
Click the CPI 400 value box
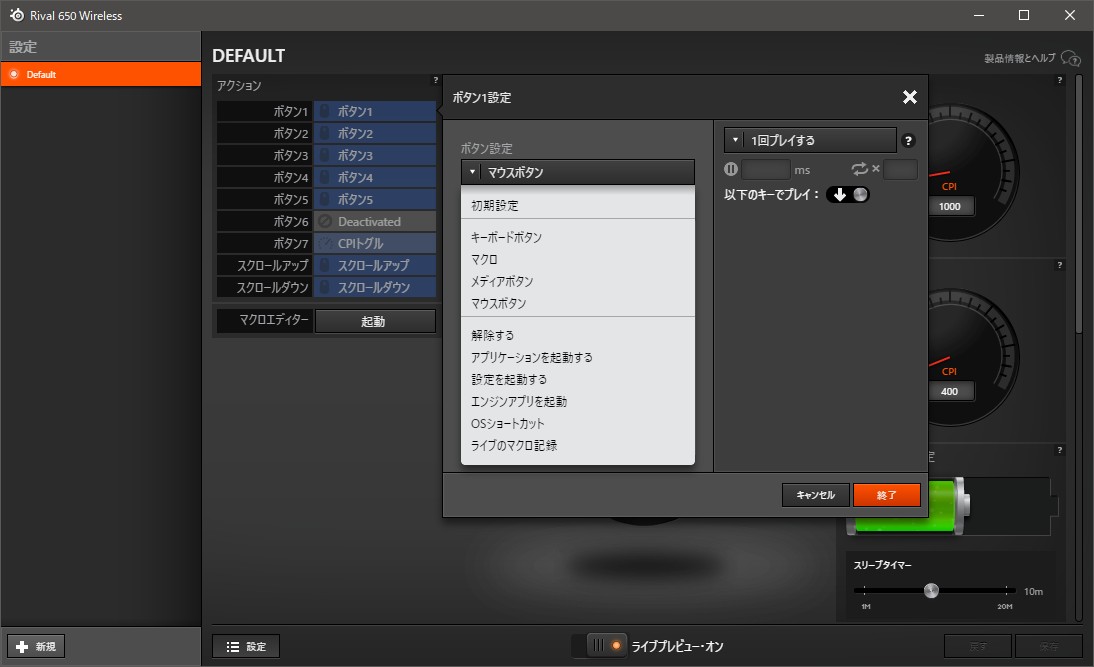[x=950, y=391]
